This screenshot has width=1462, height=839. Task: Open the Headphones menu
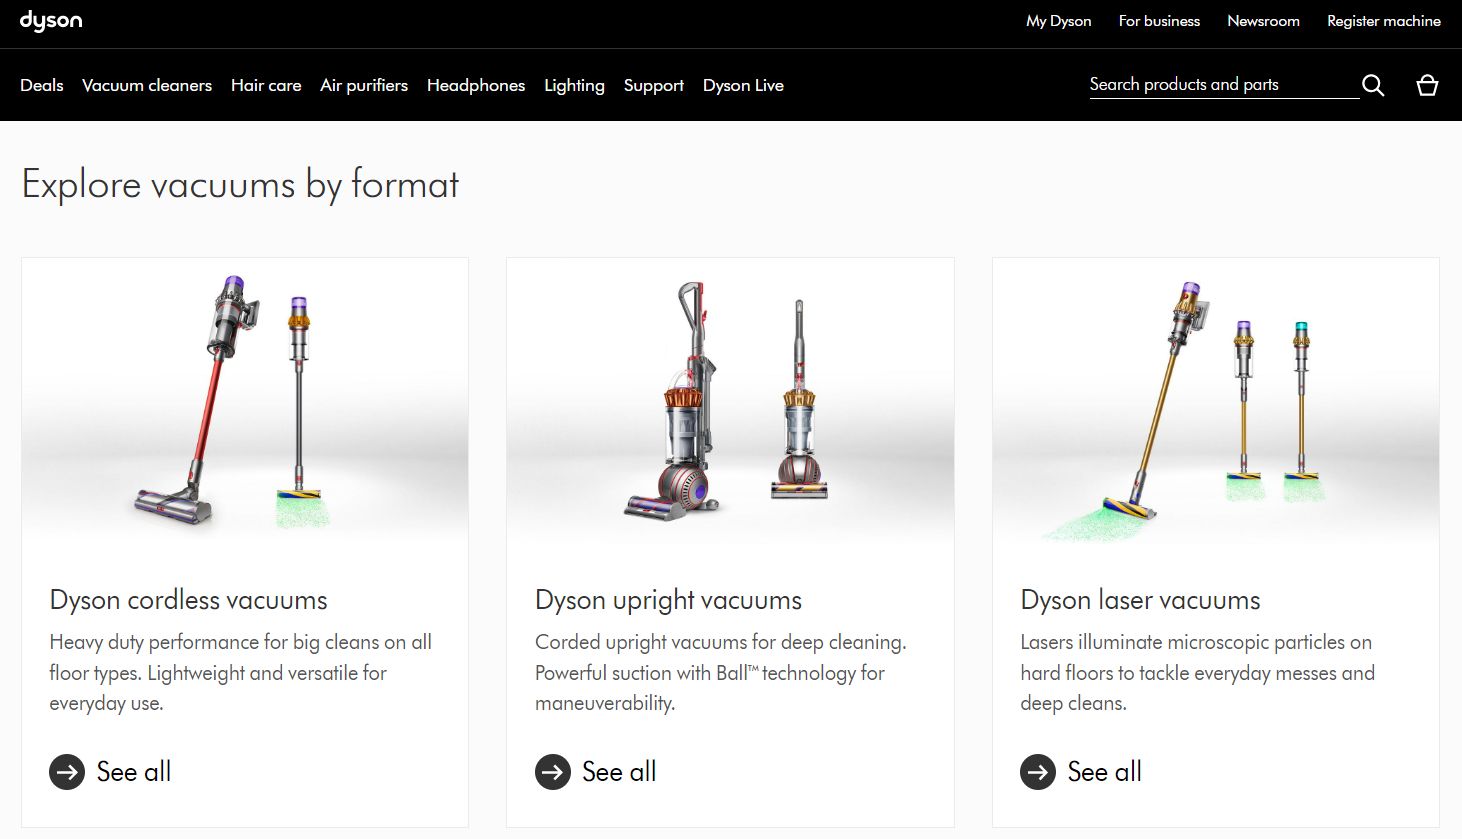pyautogui.click(x=476, y=85)
